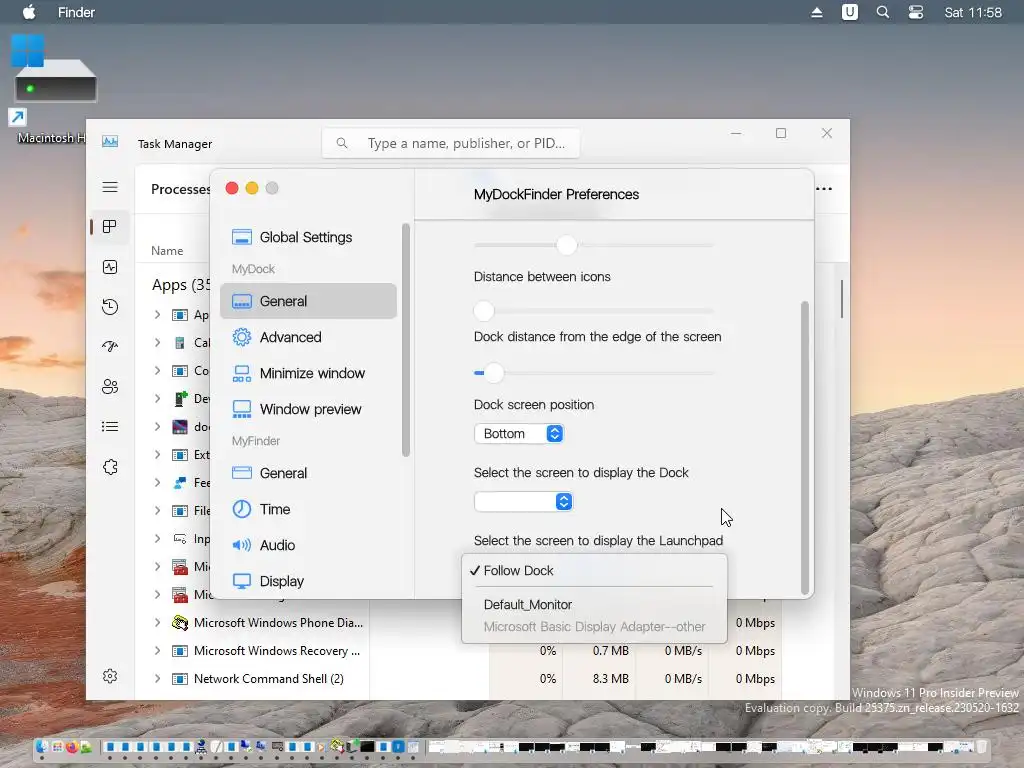Open Launchpad from the dock

pyautogui.click(x=57, y=746)
